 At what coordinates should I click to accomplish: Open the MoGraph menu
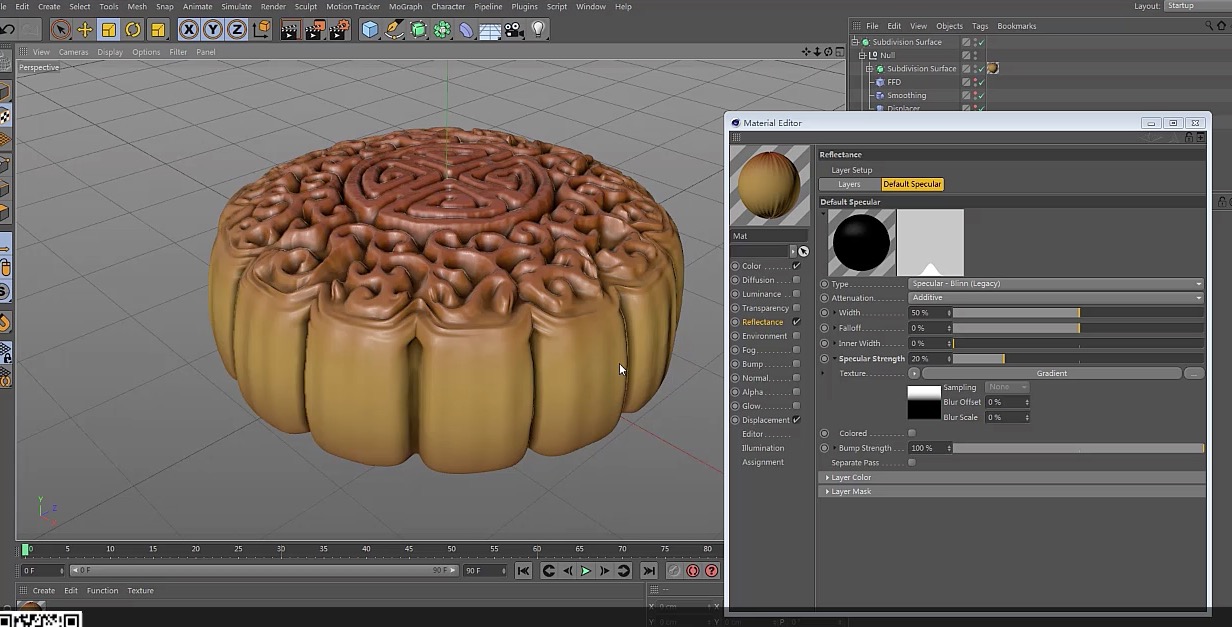(x=405, y=6)
